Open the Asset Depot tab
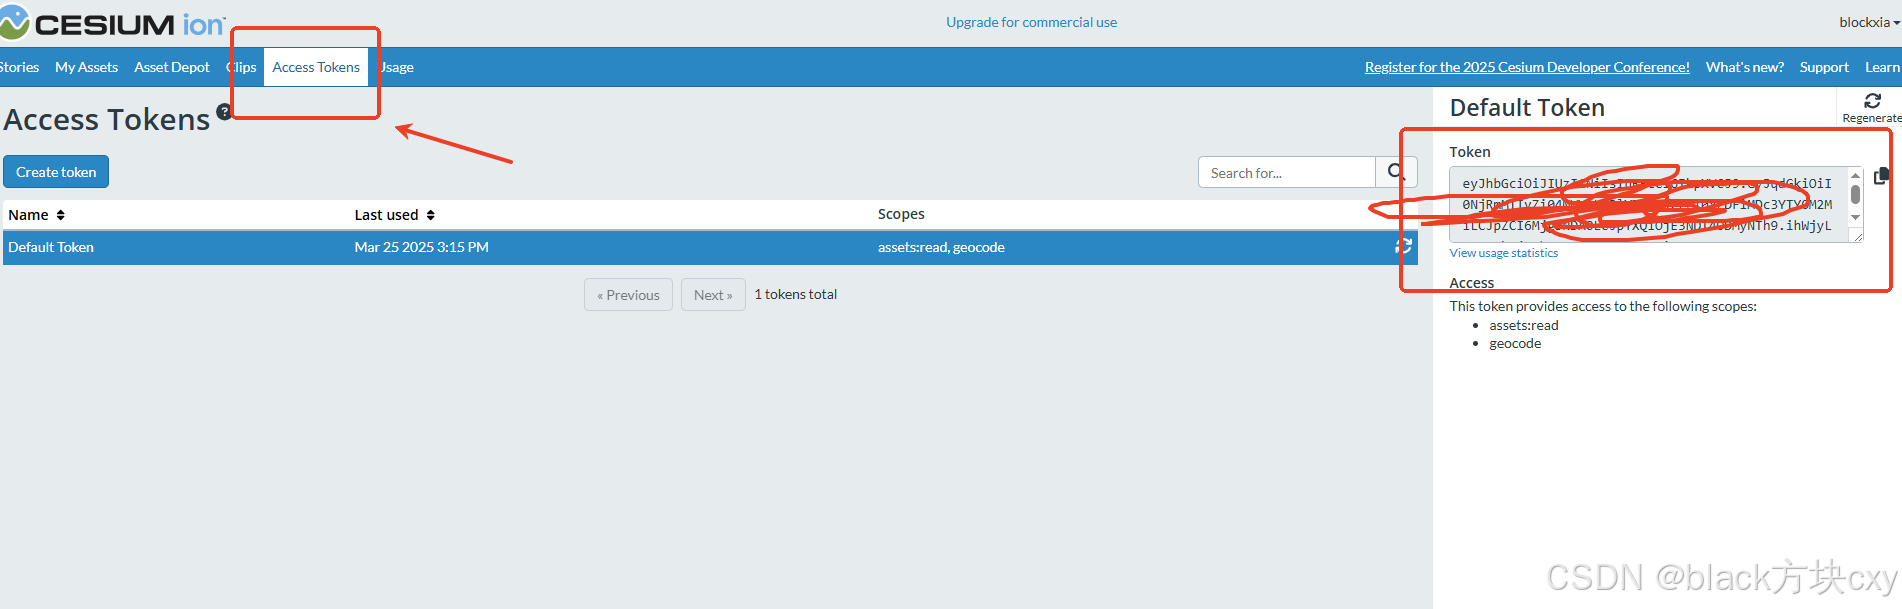 coord(172,67)
